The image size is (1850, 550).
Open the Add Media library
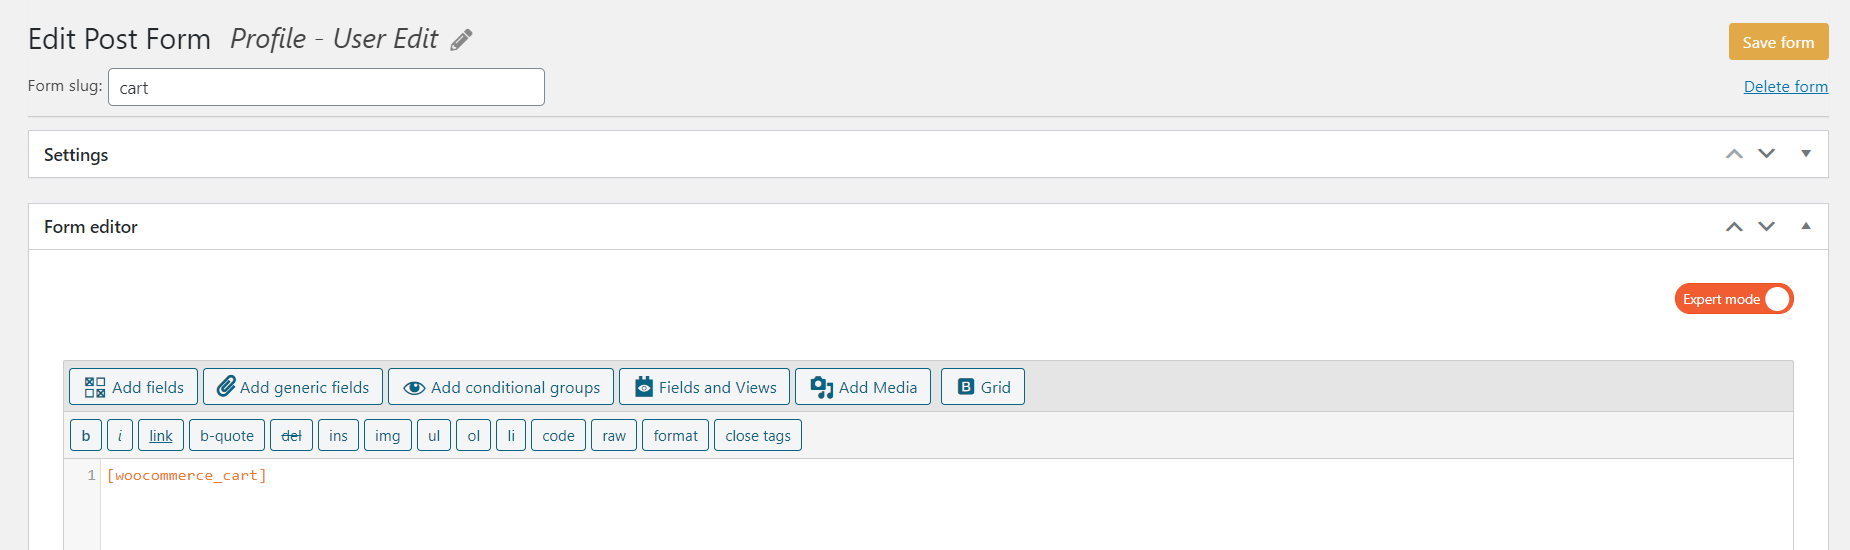863,387
